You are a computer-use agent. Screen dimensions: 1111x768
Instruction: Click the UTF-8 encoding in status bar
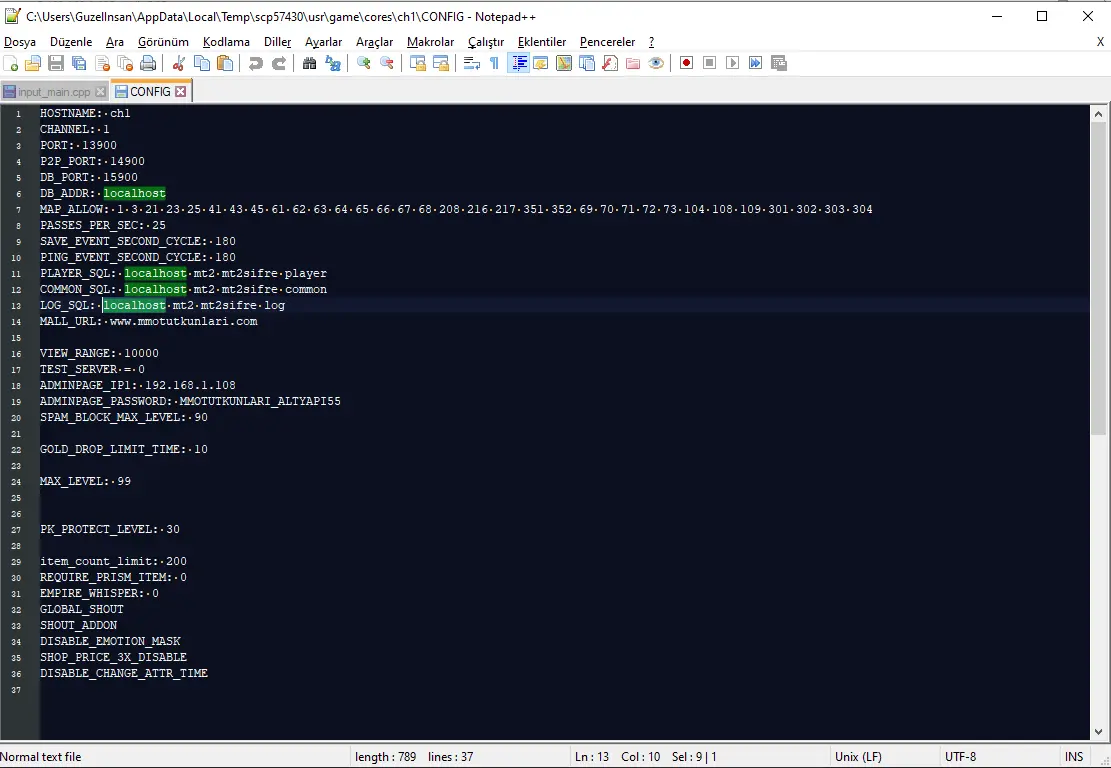tap(960, 757)
